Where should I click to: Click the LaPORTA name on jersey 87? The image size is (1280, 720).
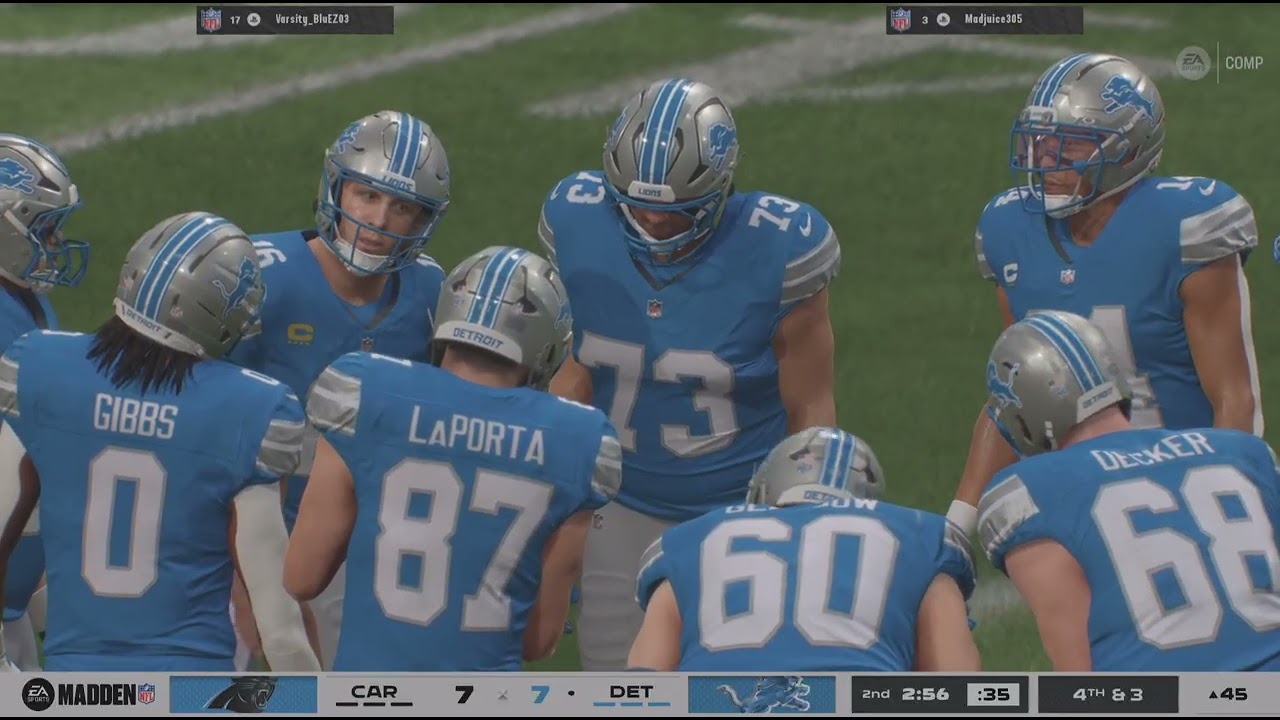pyautogui.click(x=476, y=435)
